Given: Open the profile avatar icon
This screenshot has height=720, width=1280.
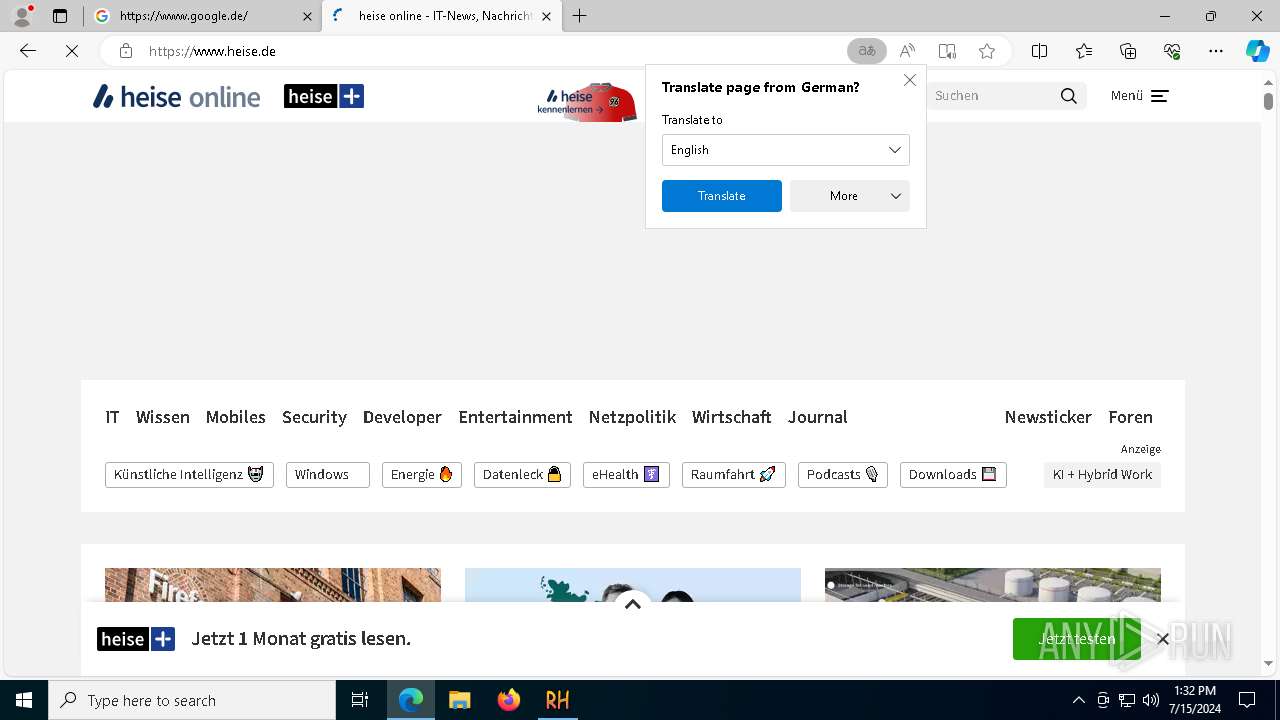Looking at the screenshot, I should point(22,16).
